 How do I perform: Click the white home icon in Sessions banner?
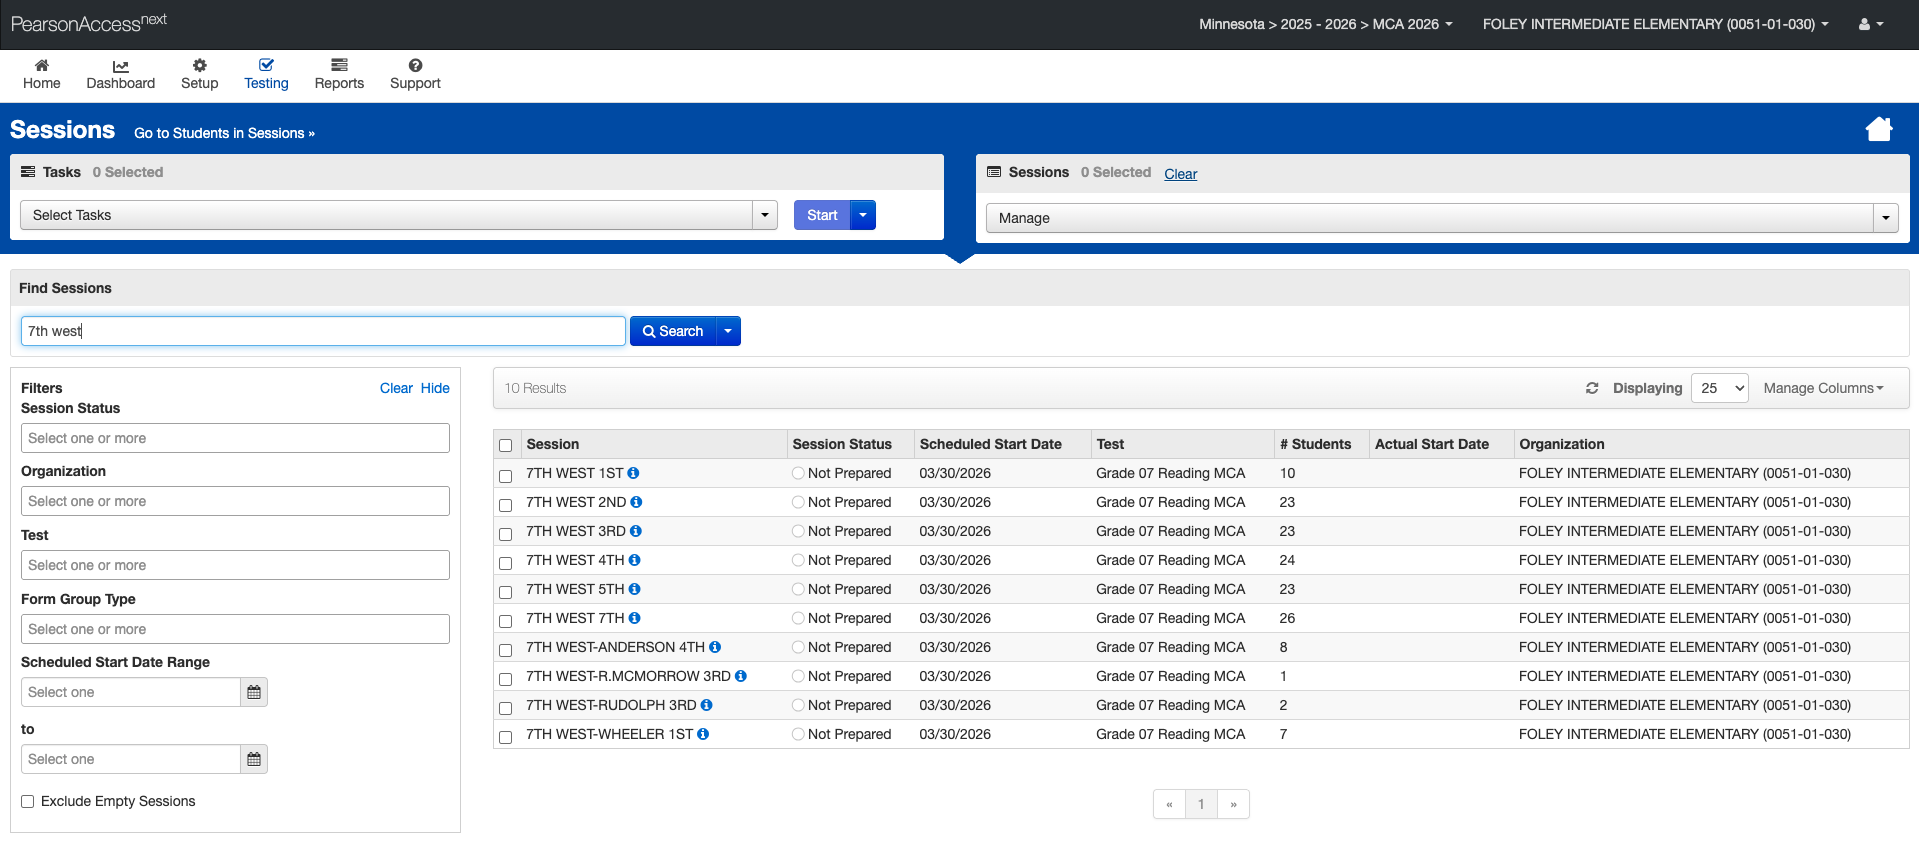(x=1879, y=129)
